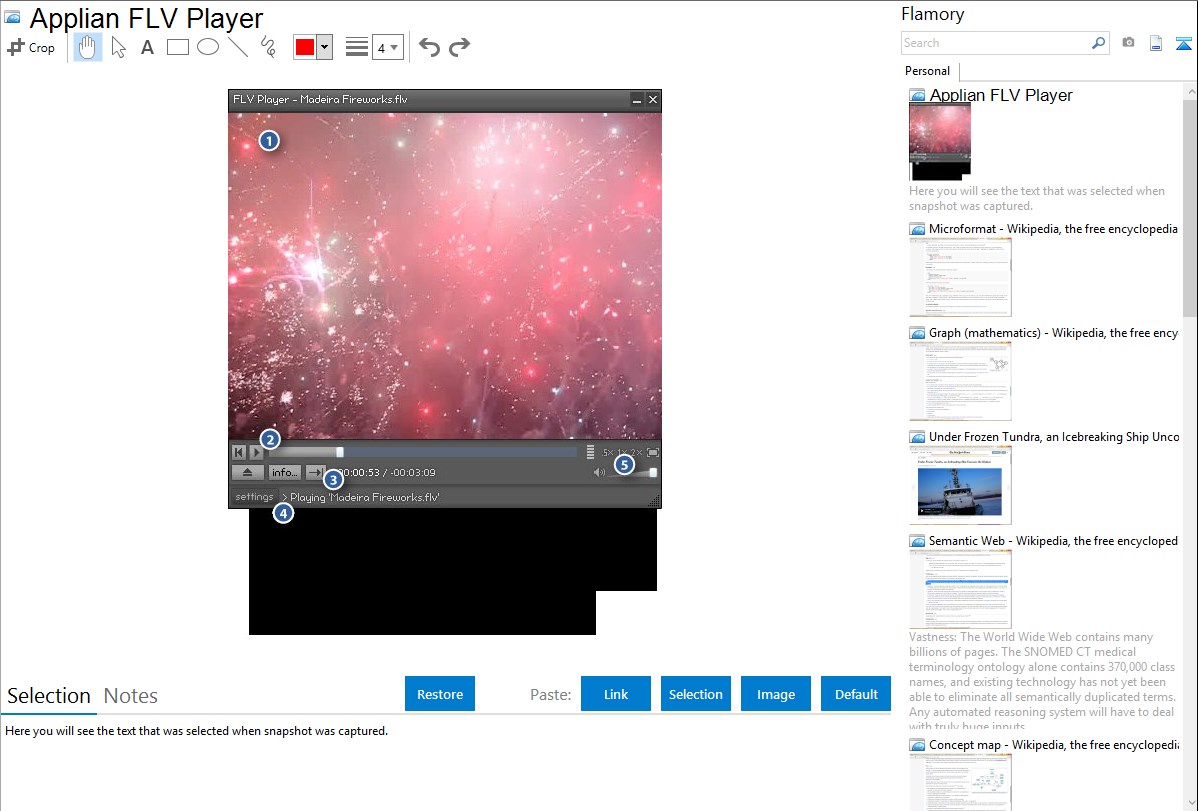Click the volume slider handle
The width and height of the screenshot is (1198, 811).
(x=653, y=472)
